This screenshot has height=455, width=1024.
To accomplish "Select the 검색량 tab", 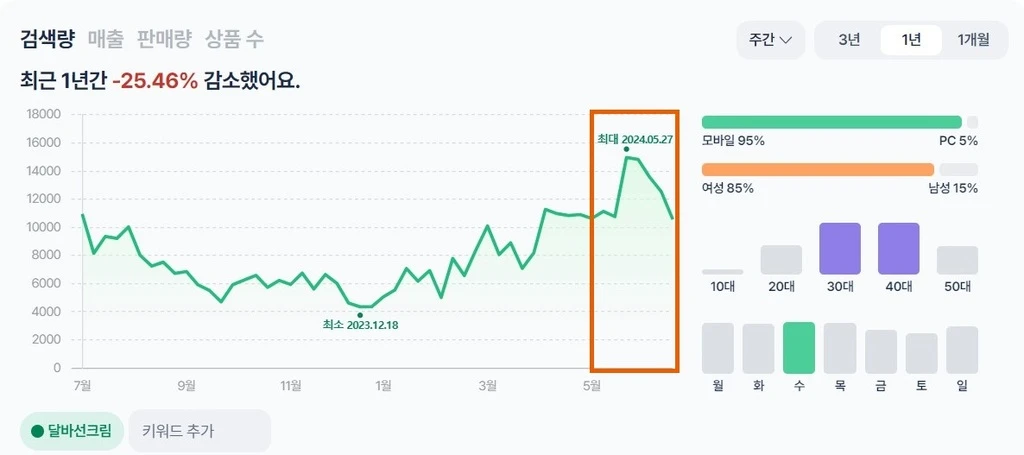I will pos(47,39).
